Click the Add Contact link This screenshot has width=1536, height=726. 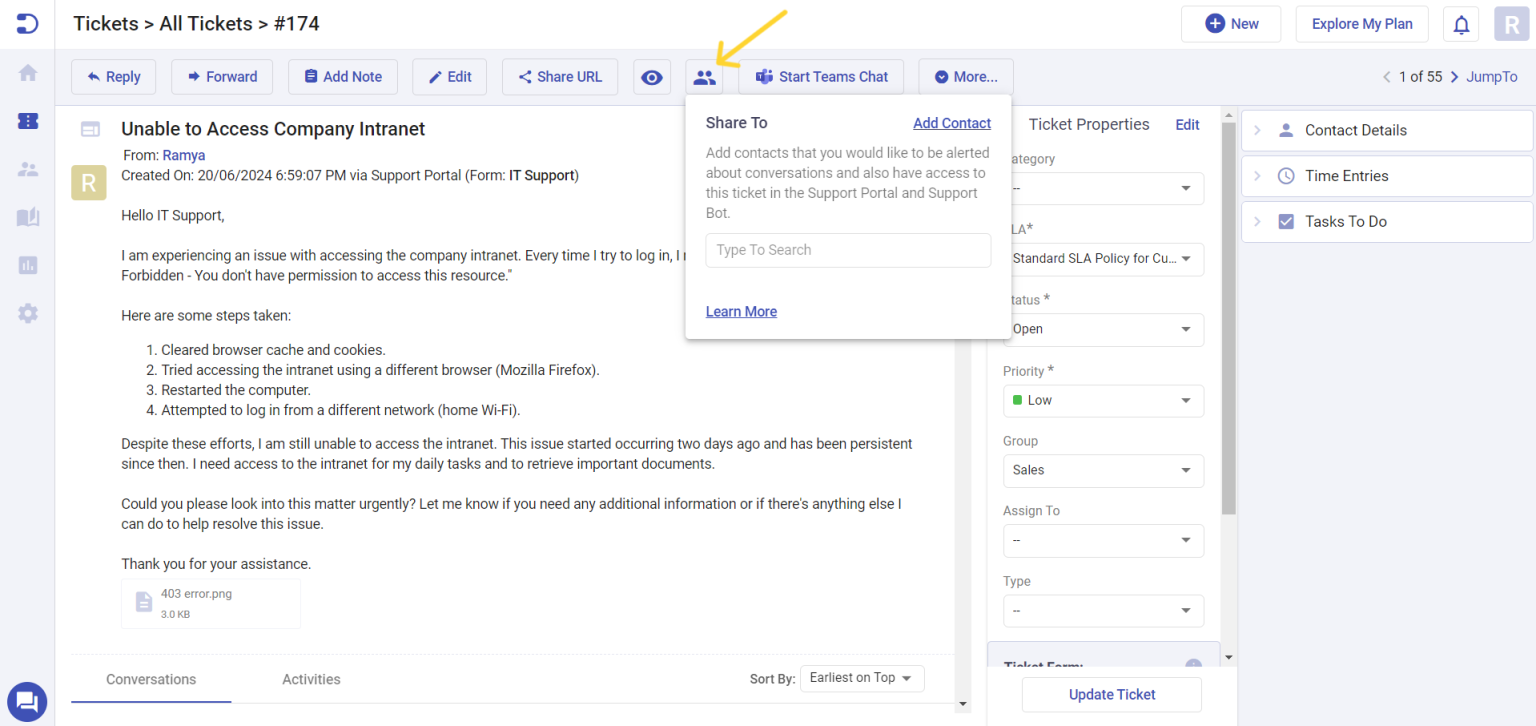pyautogui.click(x=951, y=123)
